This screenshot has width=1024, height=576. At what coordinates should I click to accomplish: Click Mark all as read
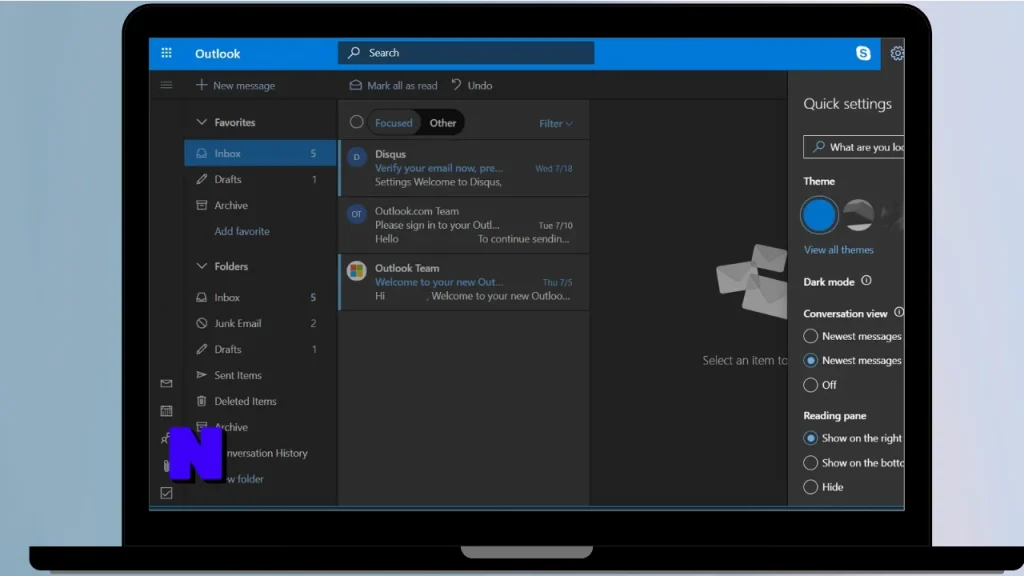click(x=393, y=85)
